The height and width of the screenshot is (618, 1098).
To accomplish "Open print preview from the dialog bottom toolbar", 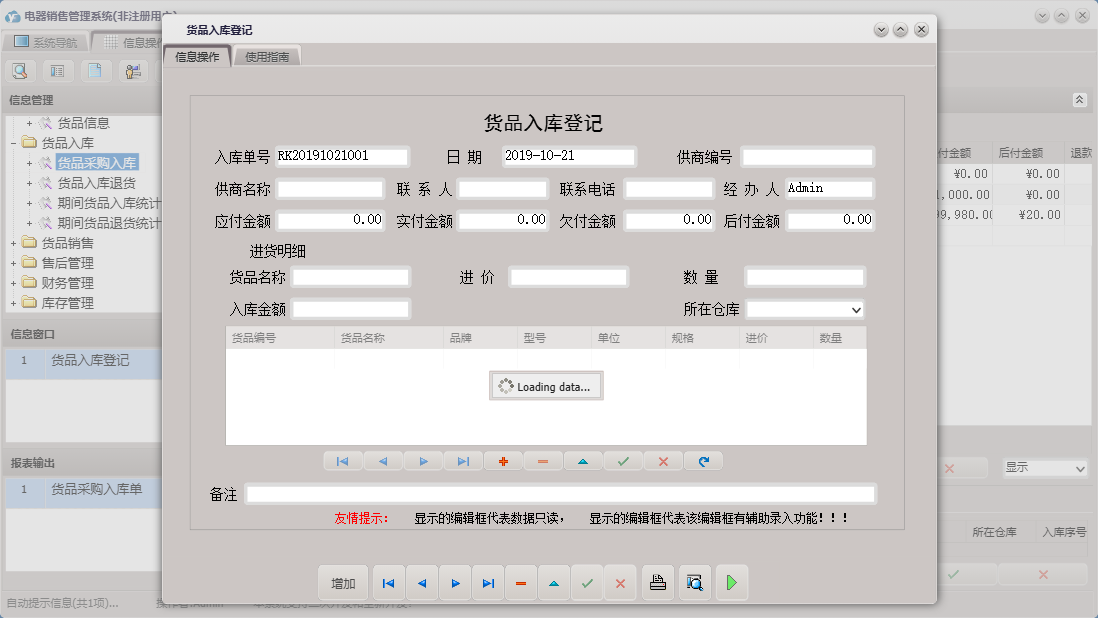I will 696,582.
